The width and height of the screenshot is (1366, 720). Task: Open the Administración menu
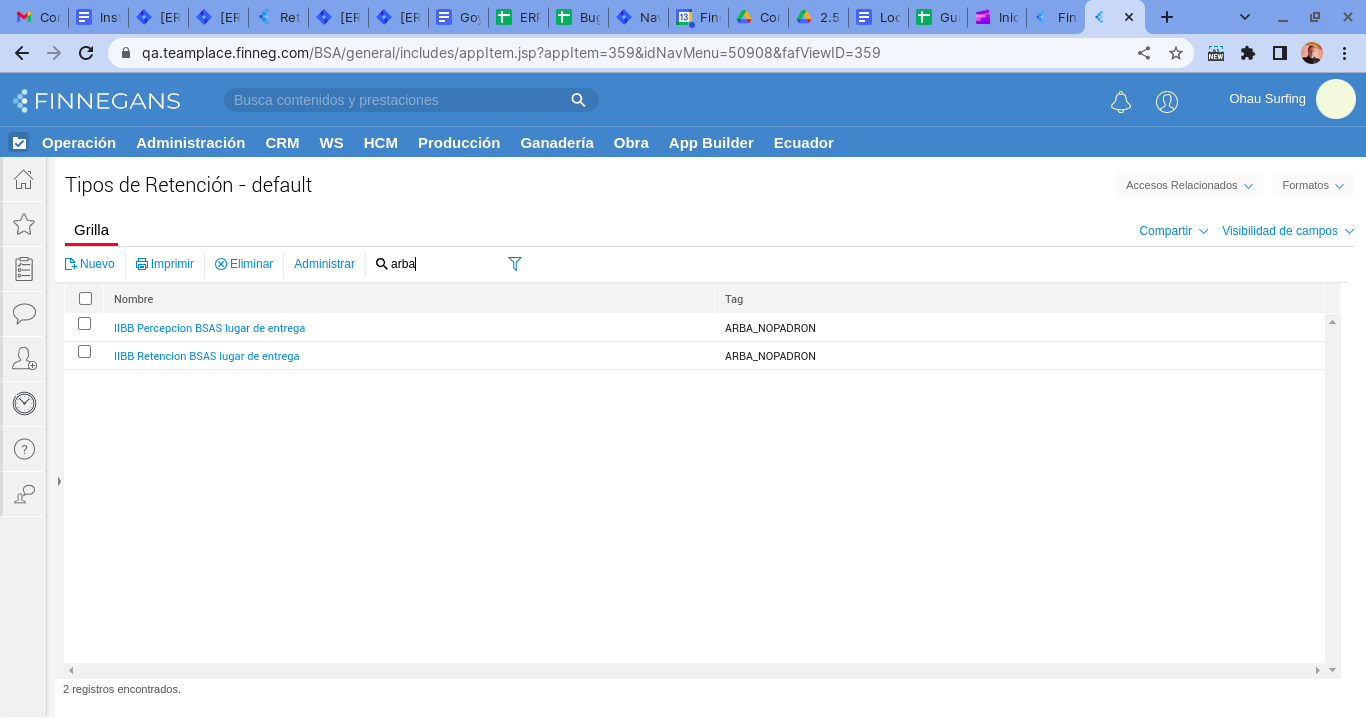(x=190, y=143)
